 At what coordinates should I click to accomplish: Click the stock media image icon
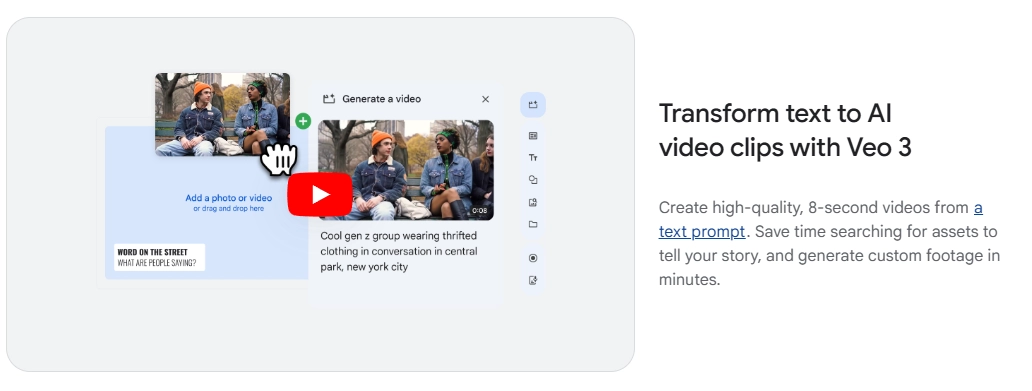(x=533, y=202)
